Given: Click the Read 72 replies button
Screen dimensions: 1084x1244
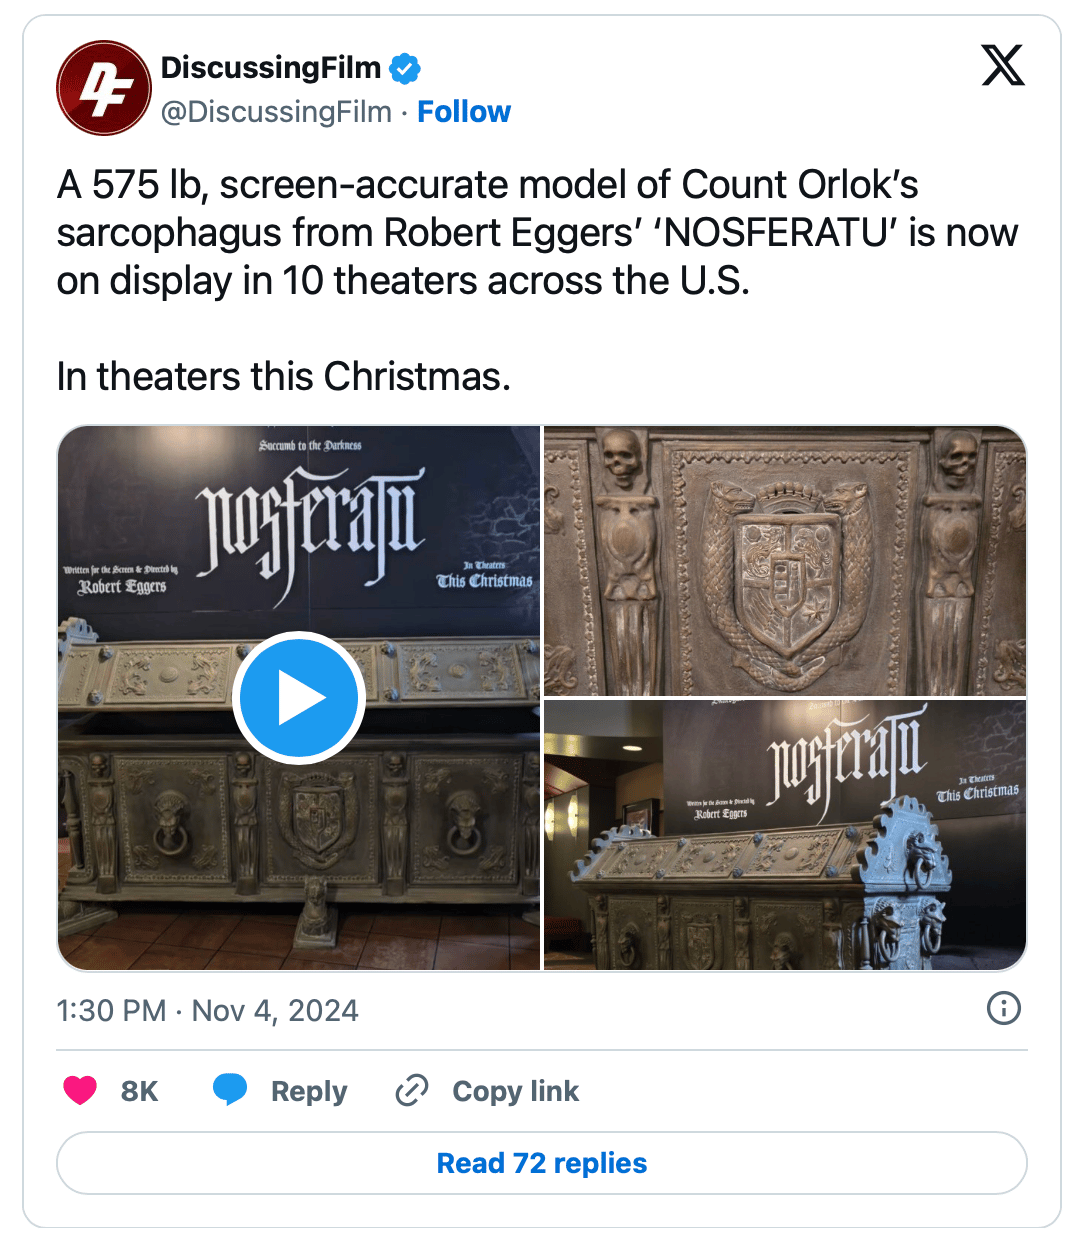Looking at the screenshot, I should coord(542,1163).
